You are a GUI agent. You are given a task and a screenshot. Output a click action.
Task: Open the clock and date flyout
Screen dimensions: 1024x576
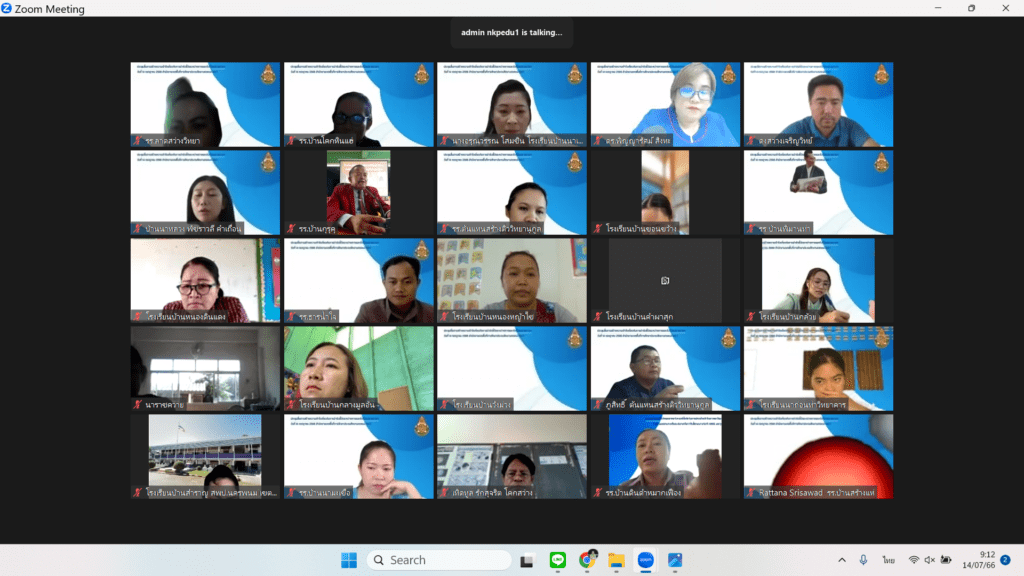pyautogui.click(x=978, y=560)
